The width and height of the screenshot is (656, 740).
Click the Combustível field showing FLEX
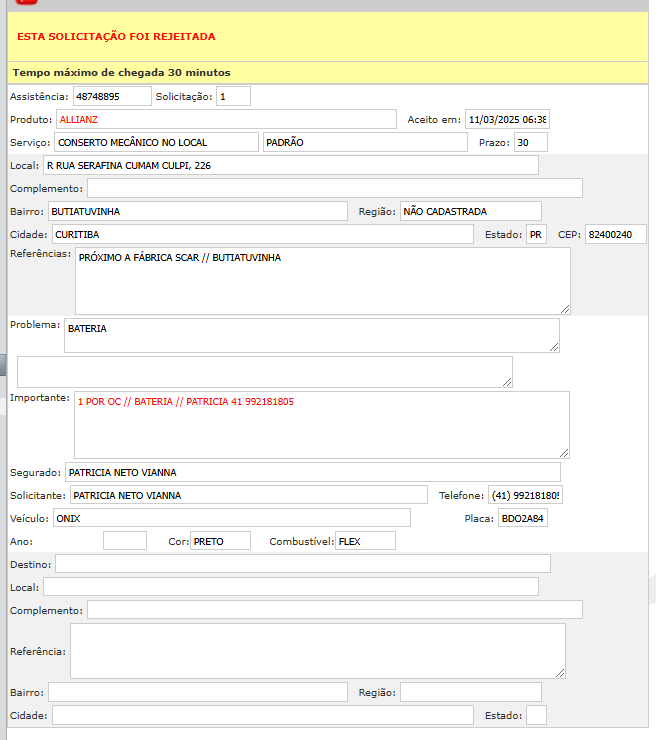[365, 541]
